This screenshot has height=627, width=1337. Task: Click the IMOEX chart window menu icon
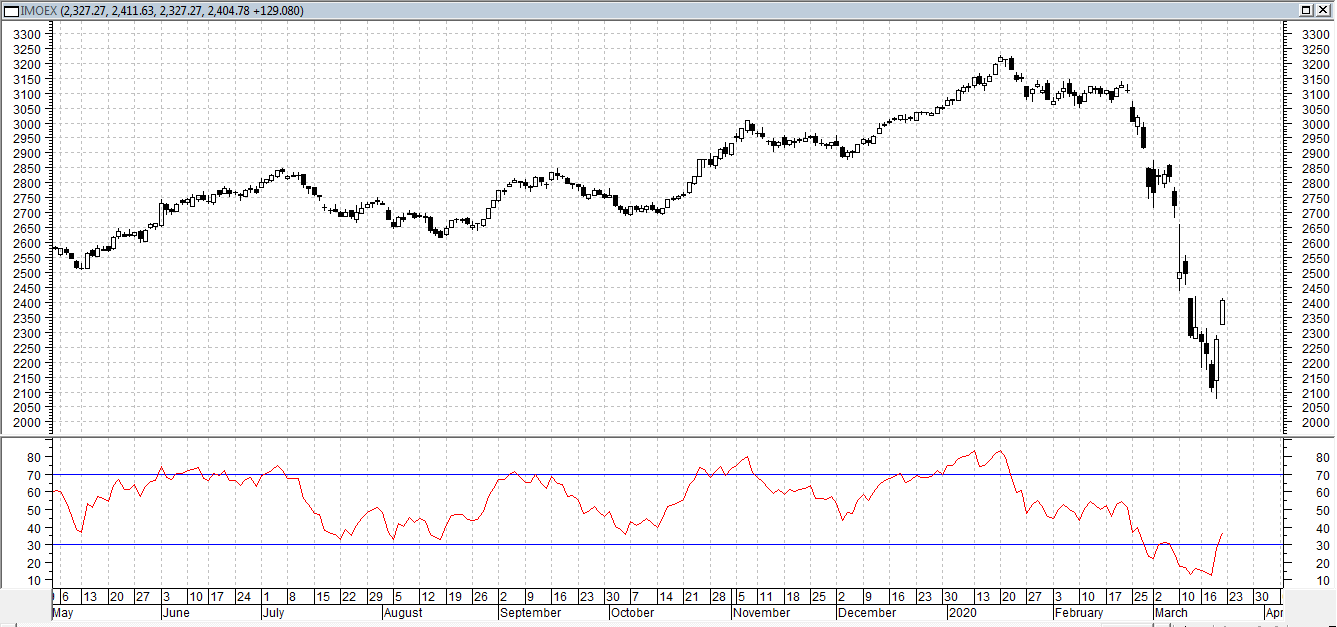(x=11, y=10)
